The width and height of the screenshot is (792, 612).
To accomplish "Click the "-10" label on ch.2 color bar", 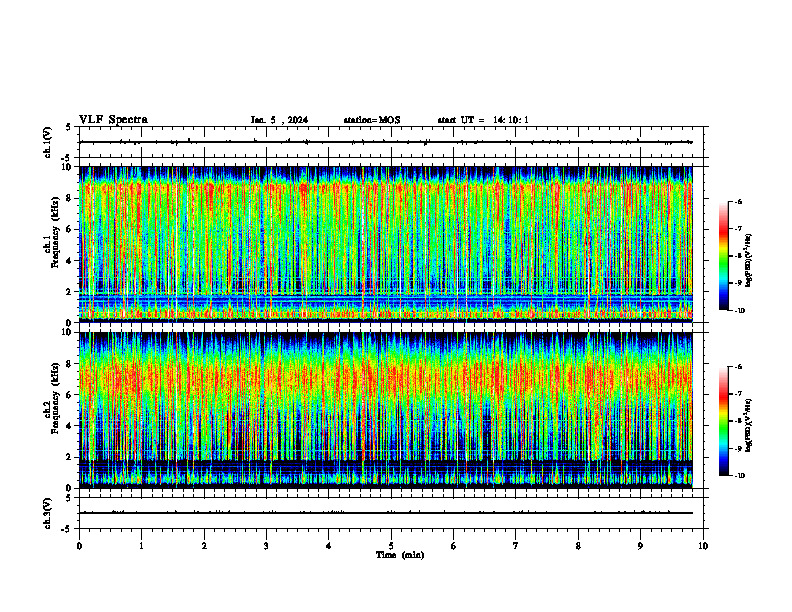I will (x=739, y=476).
